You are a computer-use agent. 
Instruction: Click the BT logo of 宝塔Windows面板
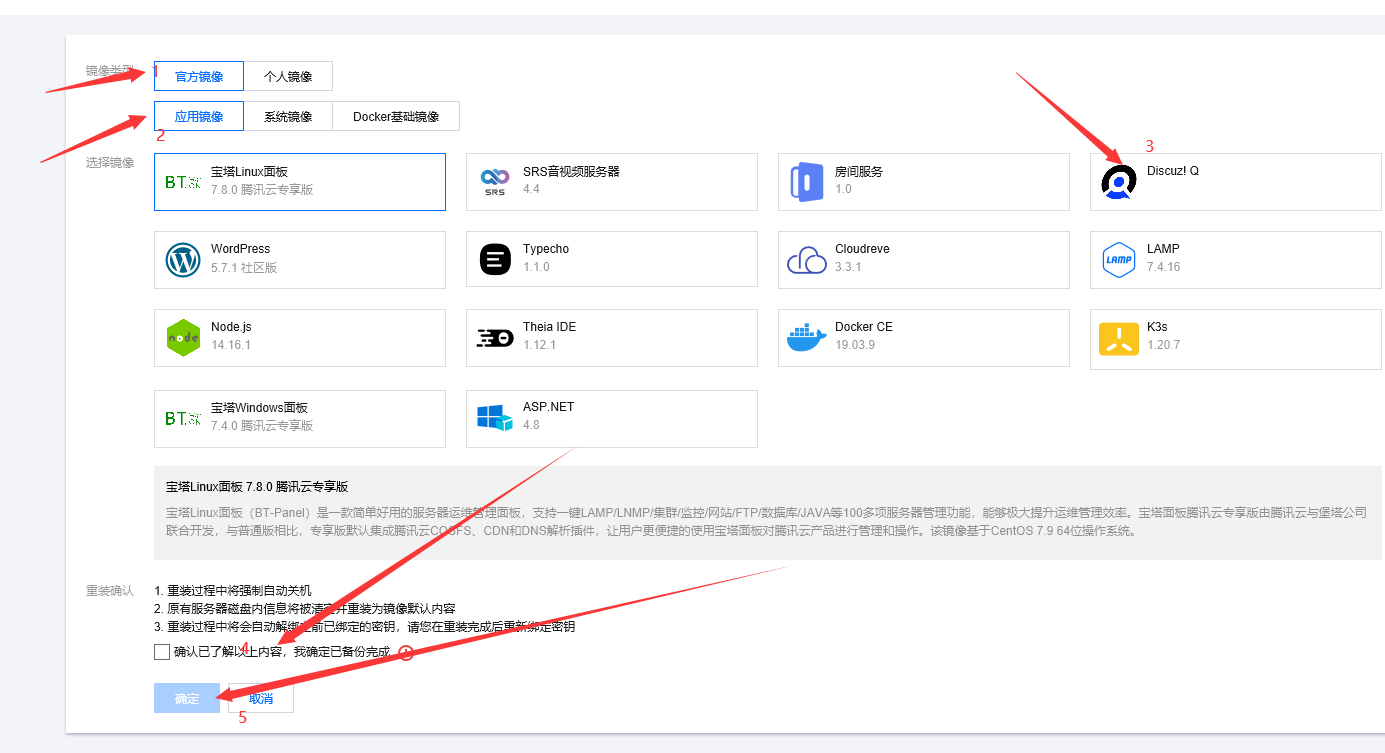(183, 418)
